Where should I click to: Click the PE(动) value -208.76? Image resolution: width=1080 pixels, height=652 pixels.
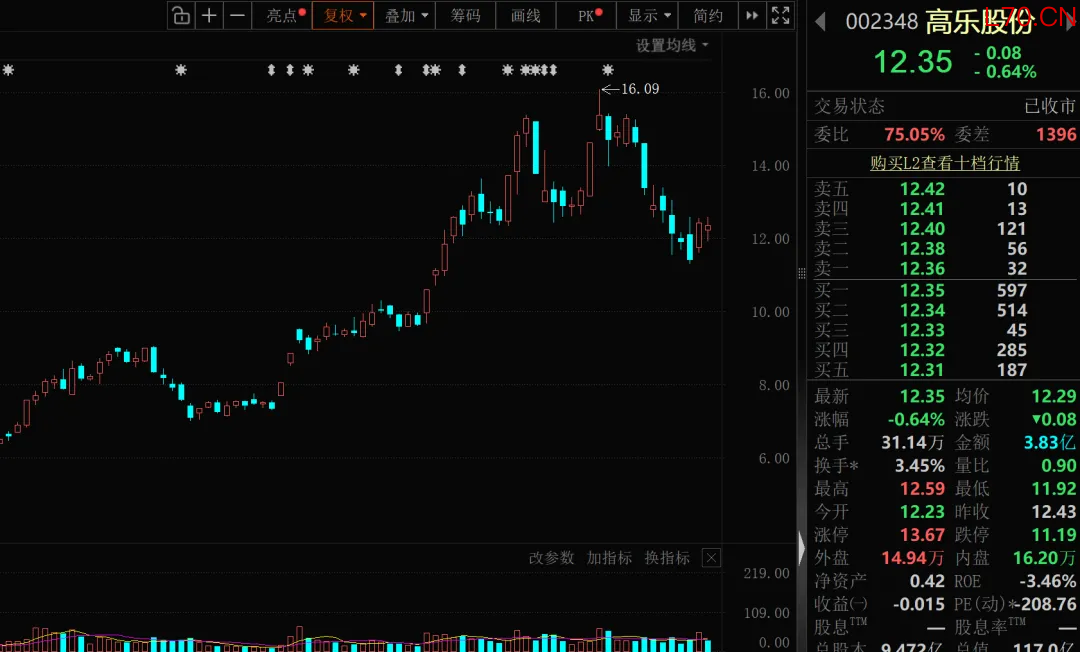pos(1047,604)
